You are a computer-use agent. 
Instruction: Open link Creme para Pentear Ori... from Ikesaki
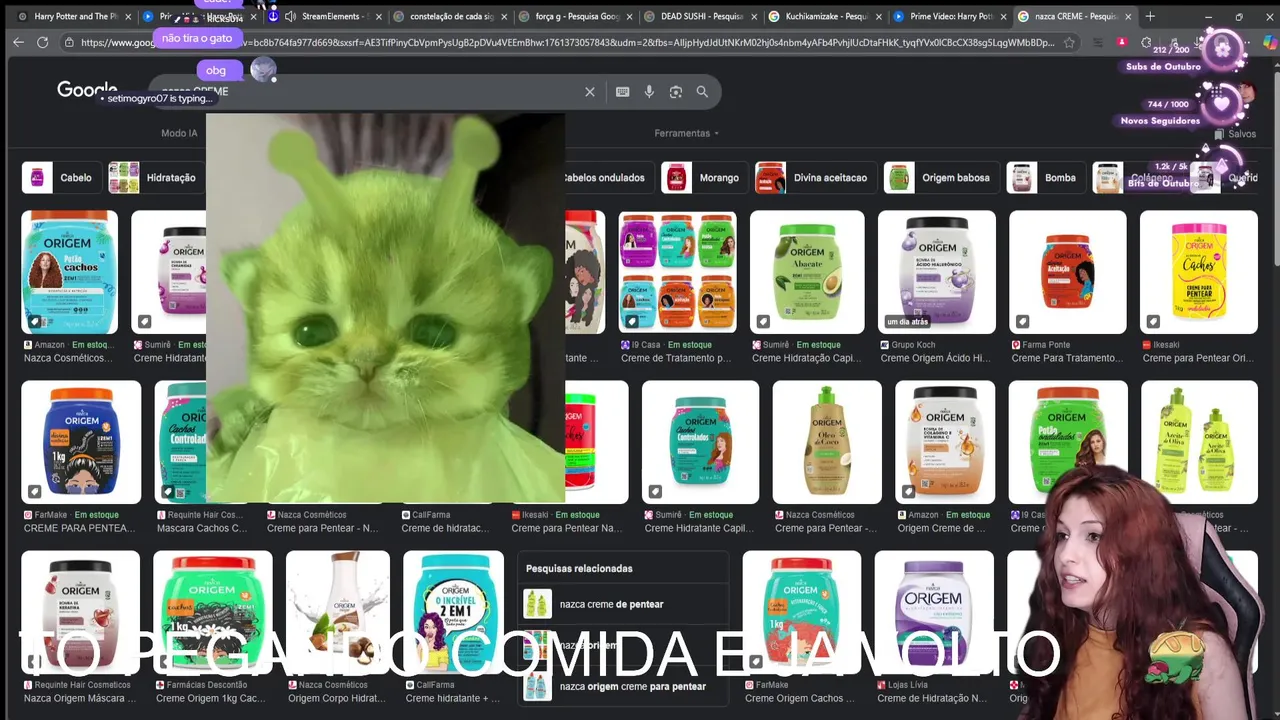point(1198,358)
